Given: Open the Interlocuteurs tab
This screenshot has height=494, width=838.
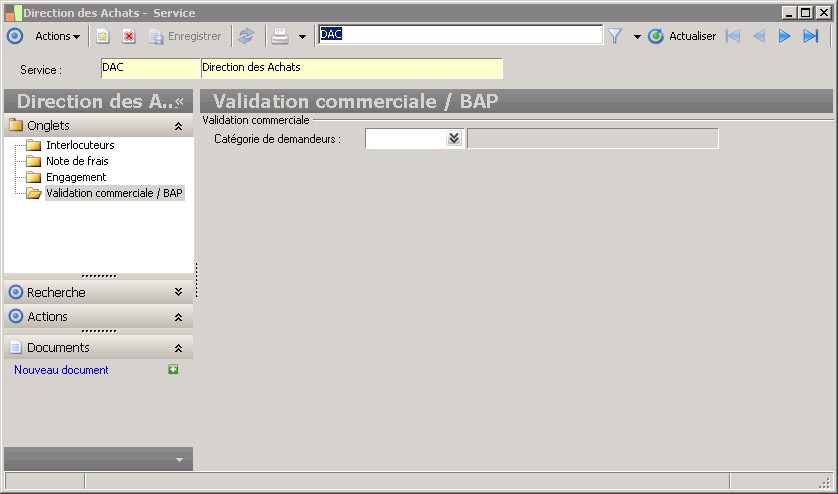Looking at the screenshot, I should click(x=80, y=145).
